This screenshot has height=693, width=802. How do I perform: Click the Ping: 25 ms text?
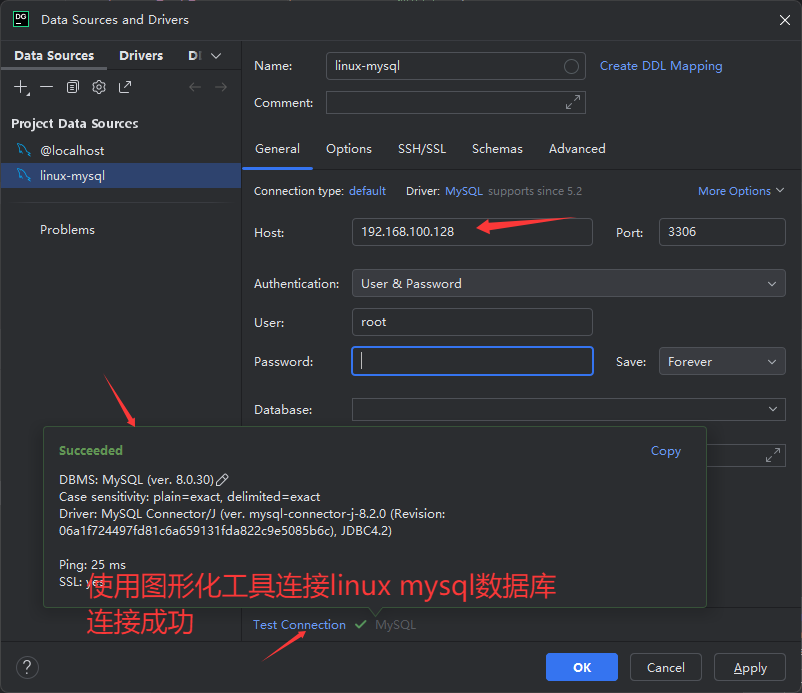[93, 565]
